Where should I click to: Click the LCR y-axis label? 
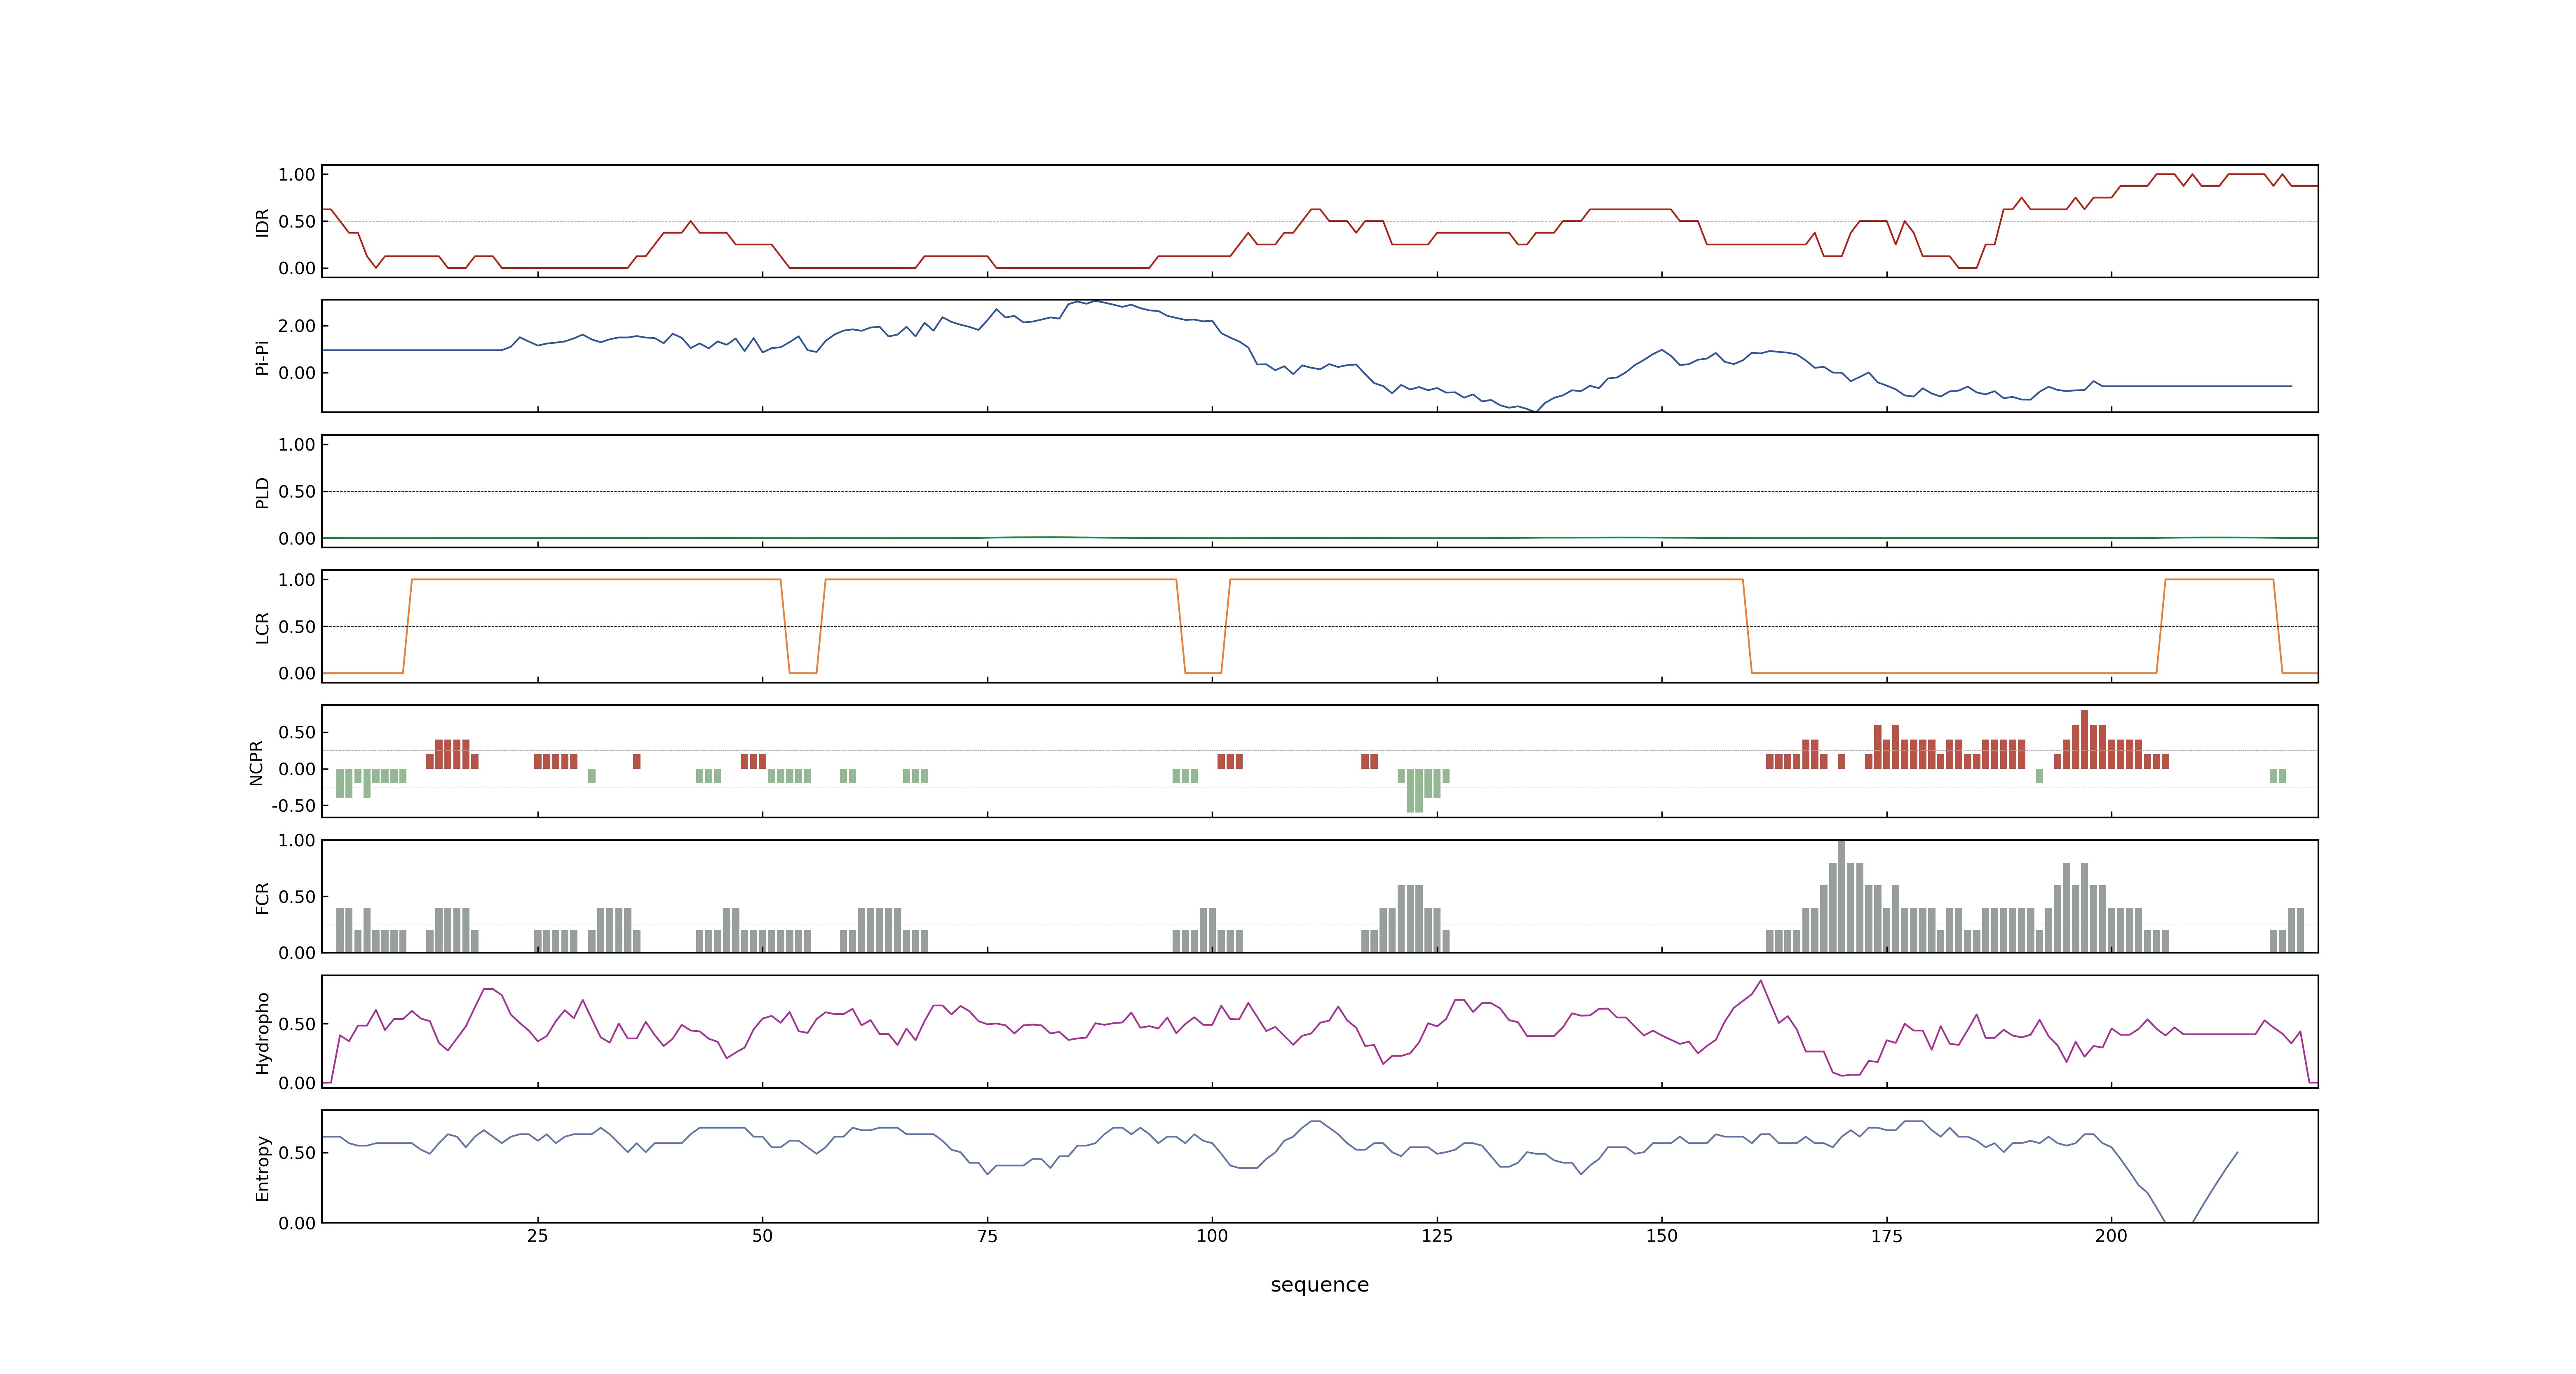(262, 627)
